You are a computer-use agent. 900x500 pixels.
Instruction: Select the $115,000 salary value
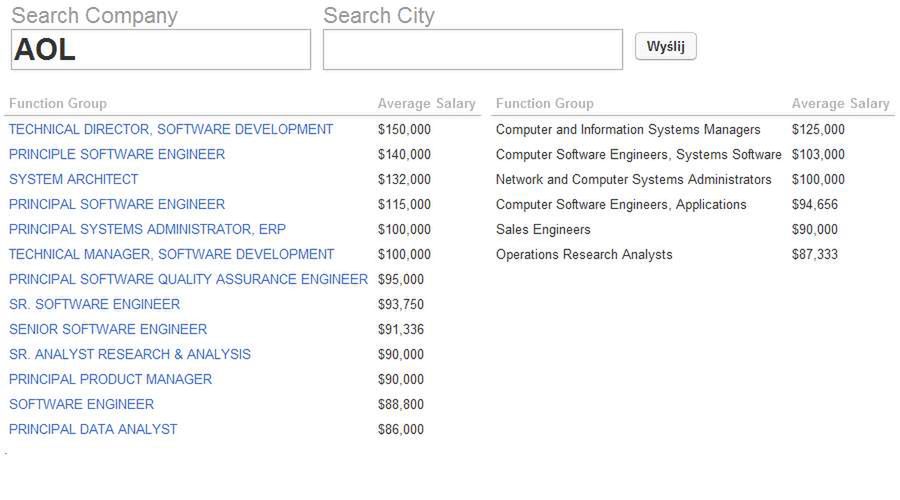pyautogui.click(x=404, y=204)
